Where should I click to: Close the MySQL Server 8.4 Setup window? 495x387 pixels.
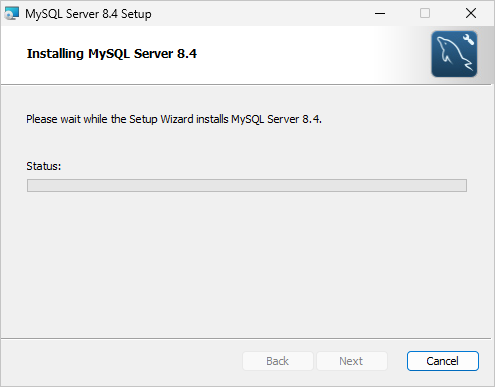click(x=471, y=13)
